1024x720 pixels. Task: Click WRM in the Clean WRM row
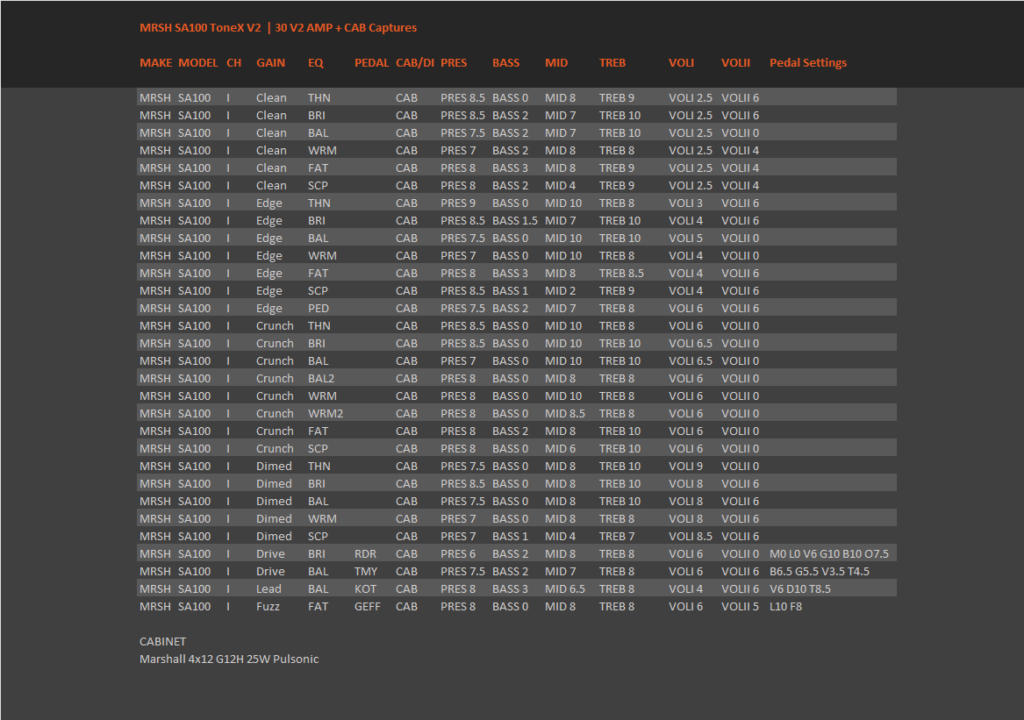(x=323, y=151)
